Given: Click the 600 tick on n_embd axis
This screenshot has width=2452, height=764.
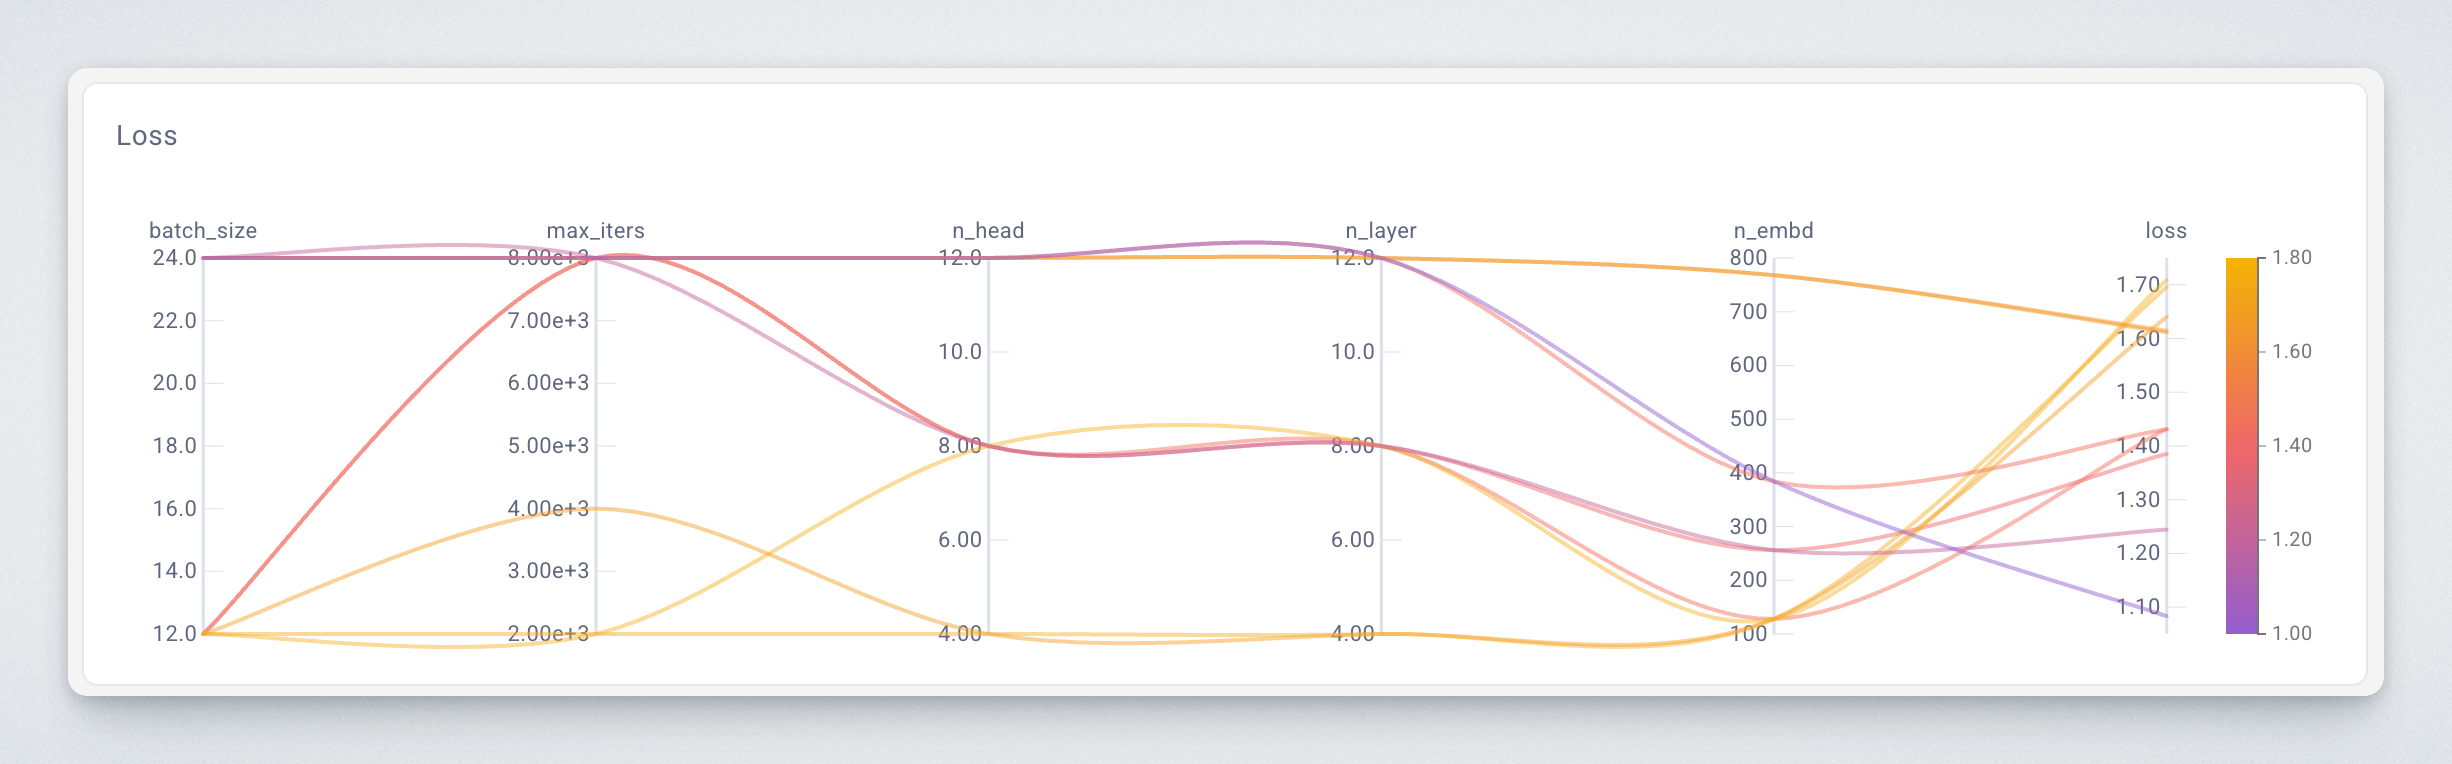Looking at the screenshot, I should (1748, 365).
